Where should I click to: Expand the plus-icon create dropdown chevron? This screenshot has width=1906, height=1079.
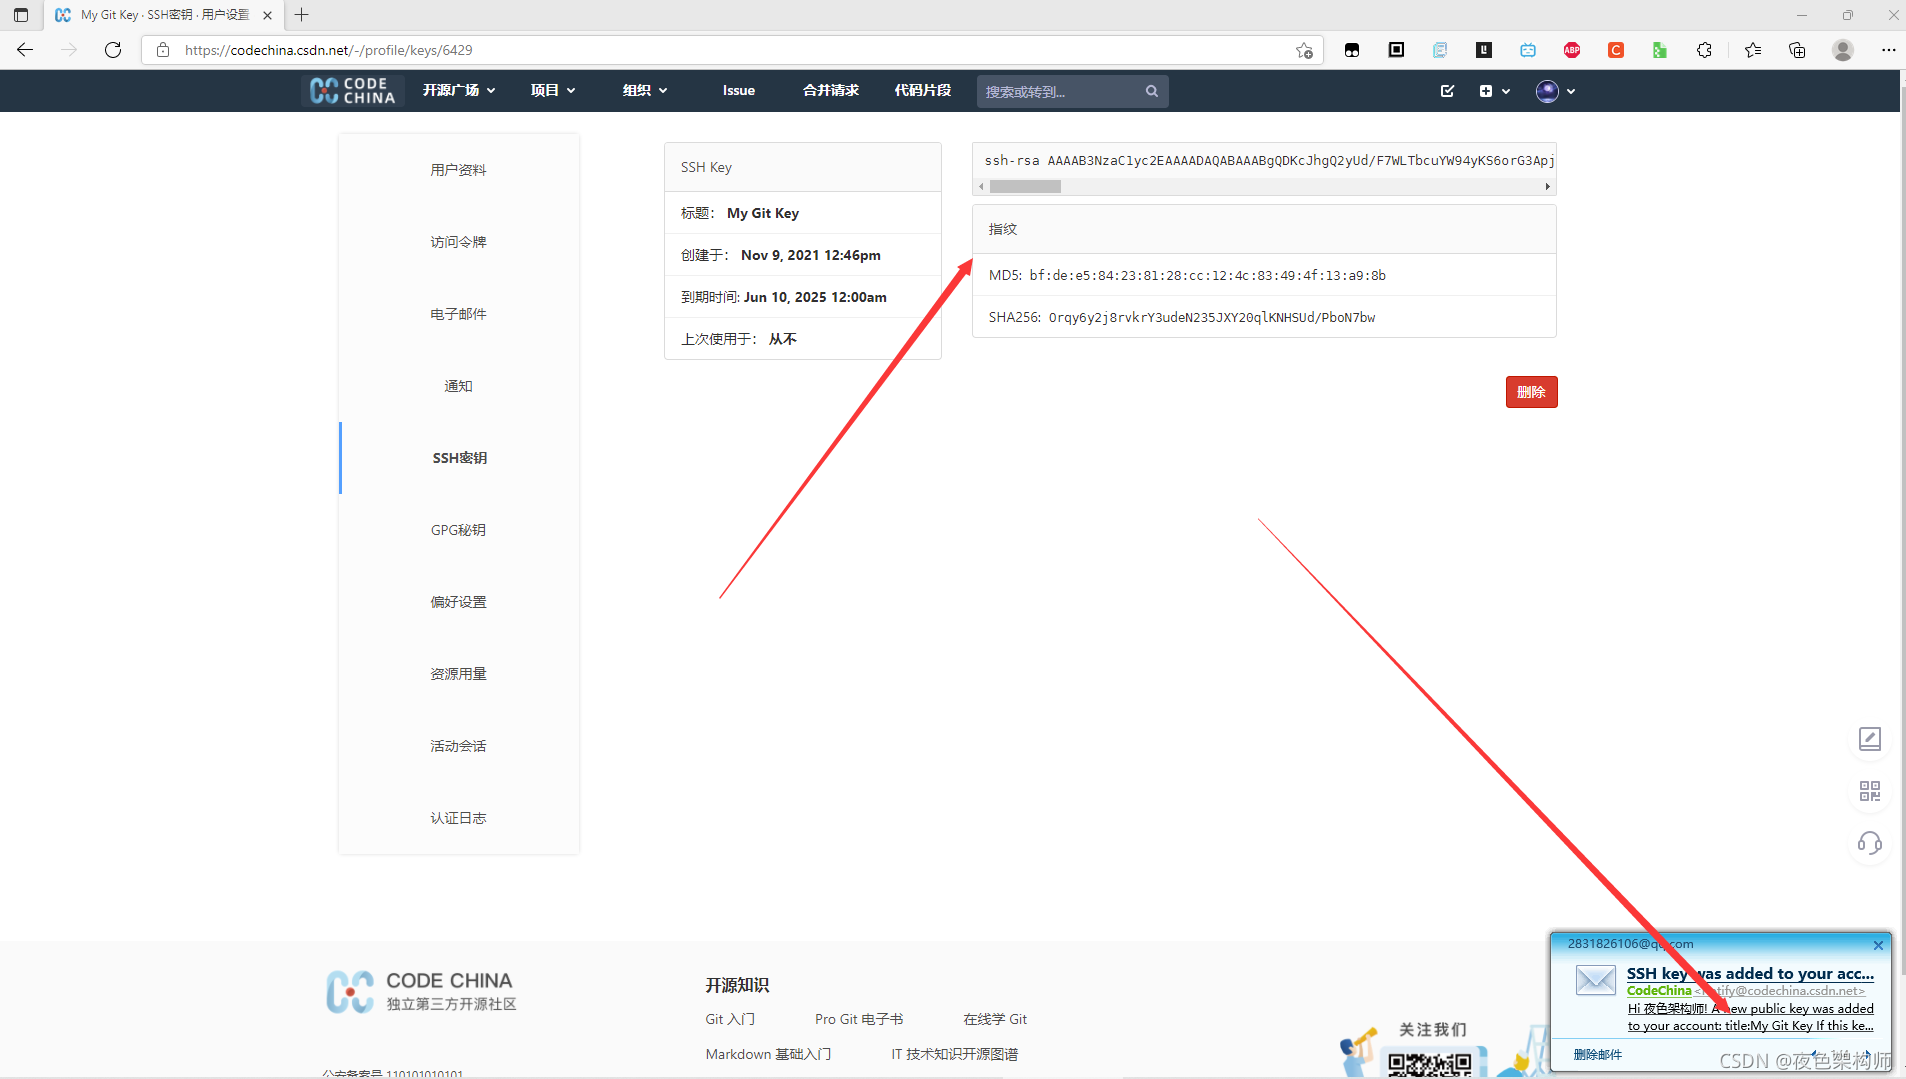click(1506, 91)
